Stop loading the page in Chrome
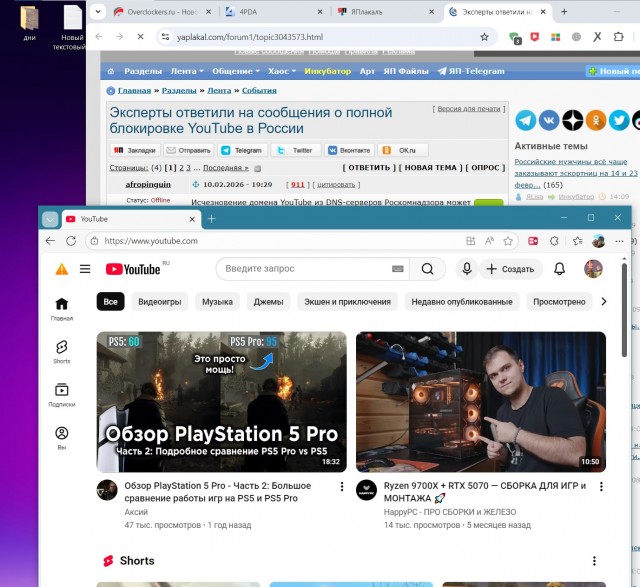This screenshot has width=640, height=587. click(140, 37)
